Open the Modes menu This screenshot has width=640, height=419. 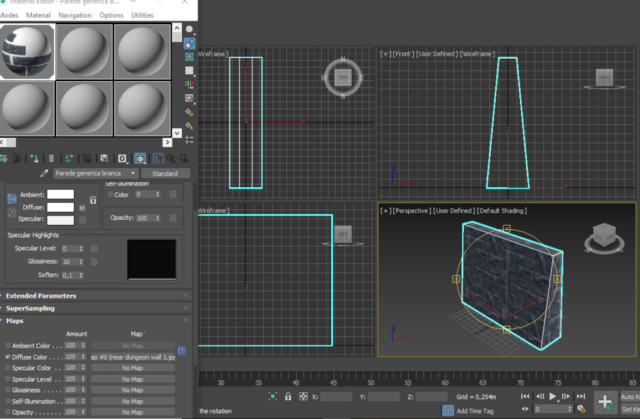(9, 15)
